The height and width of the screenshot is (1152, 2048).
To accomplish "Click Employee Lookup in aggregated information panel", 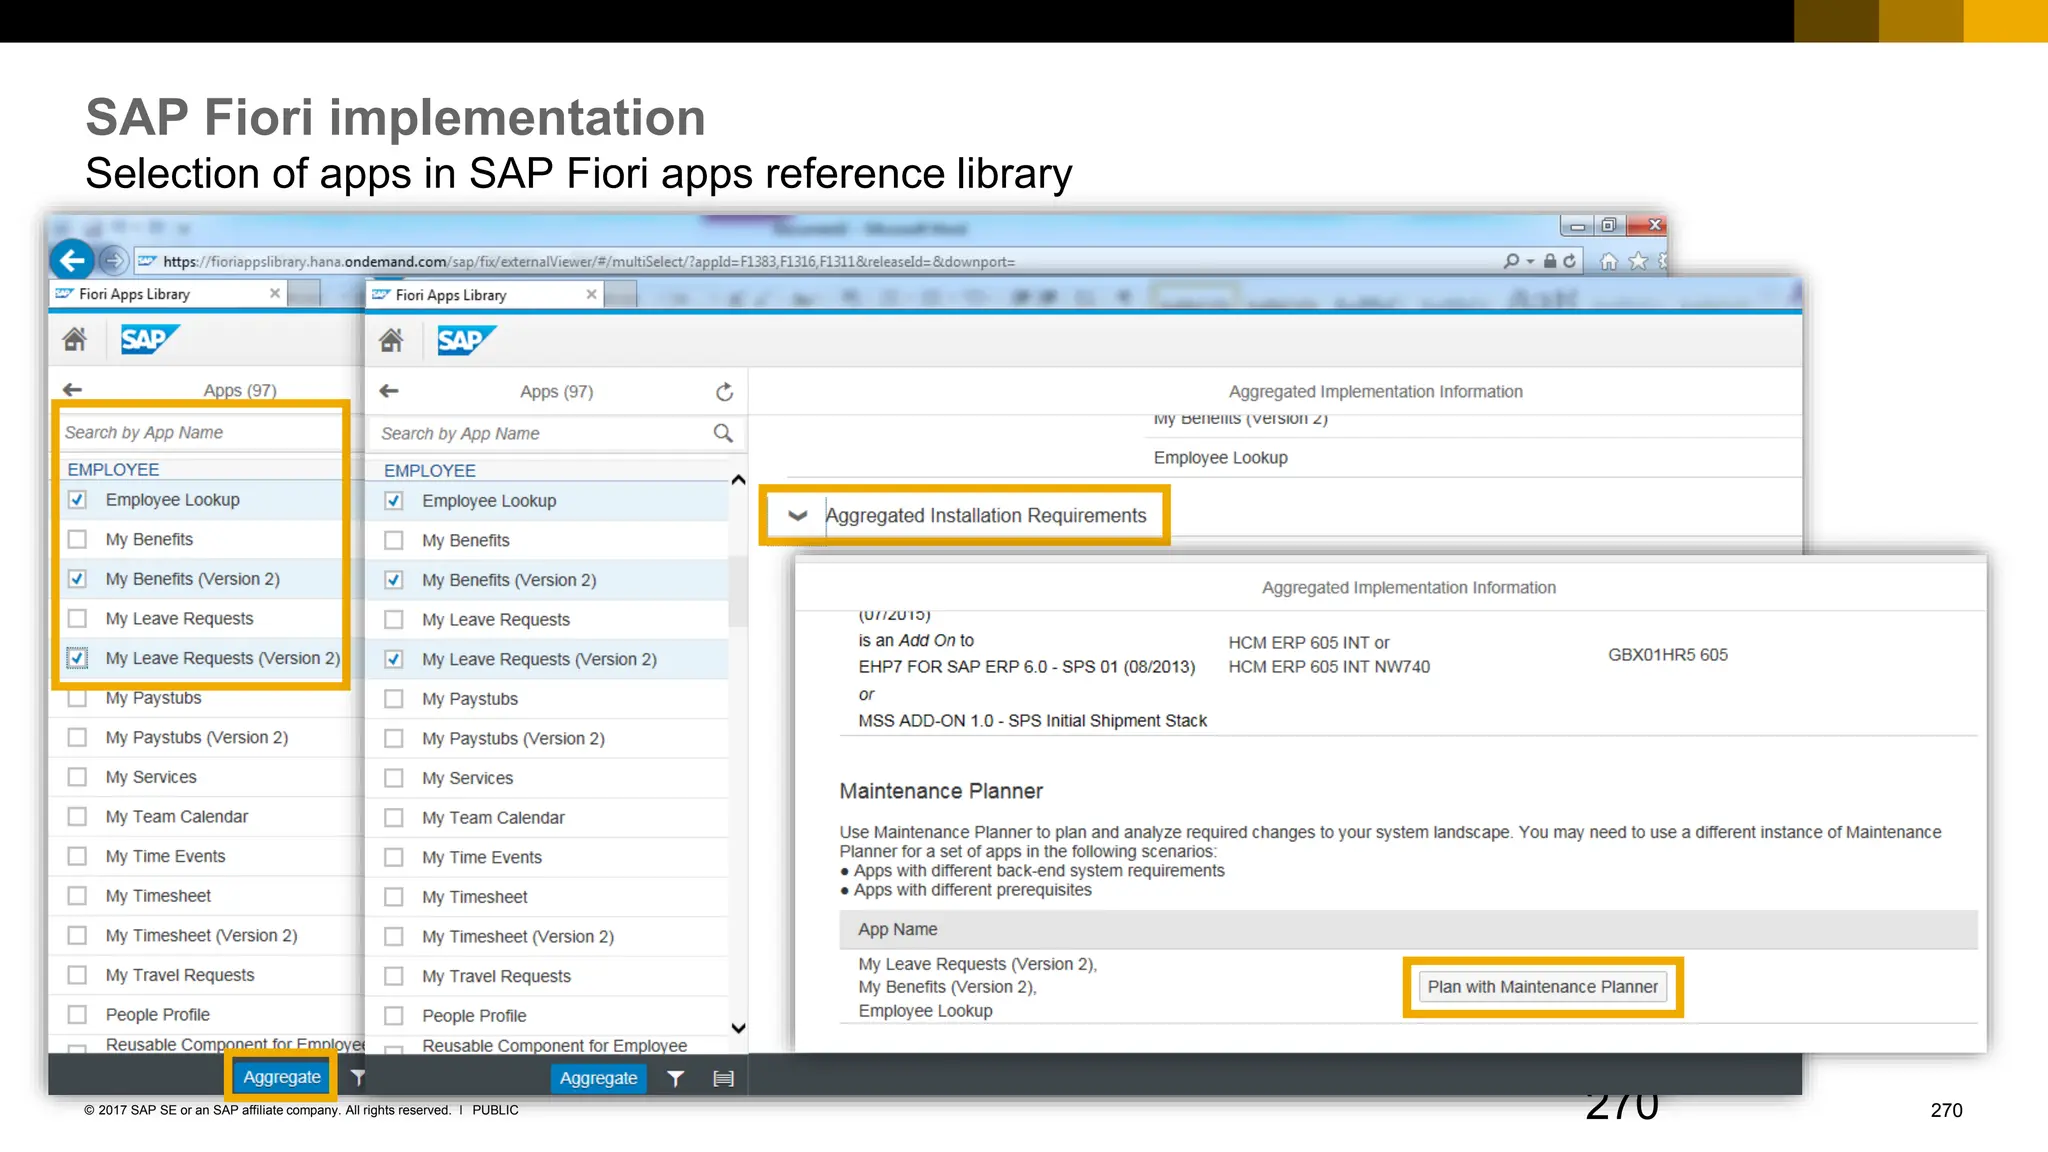I will coord(1221,457).
